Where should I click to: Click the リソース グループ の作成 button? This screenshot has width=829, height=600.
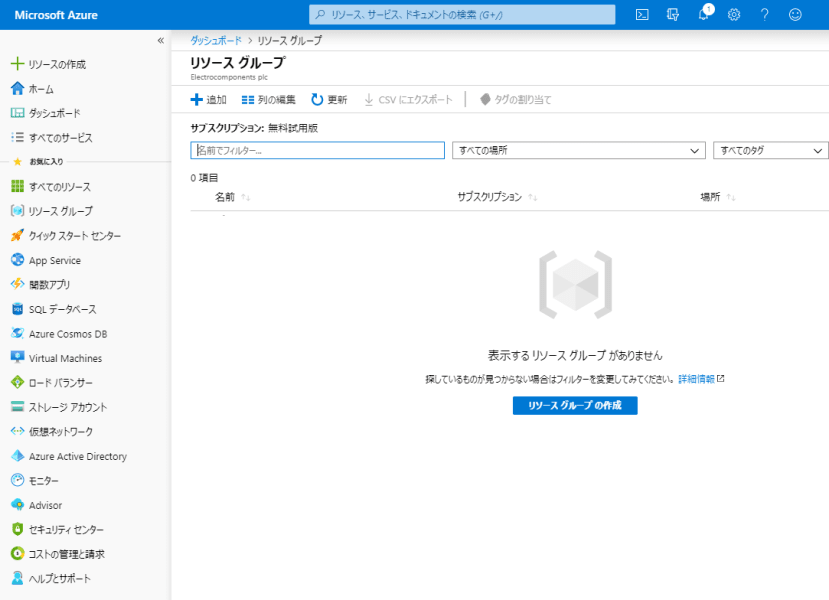click(x=575, y=405)
